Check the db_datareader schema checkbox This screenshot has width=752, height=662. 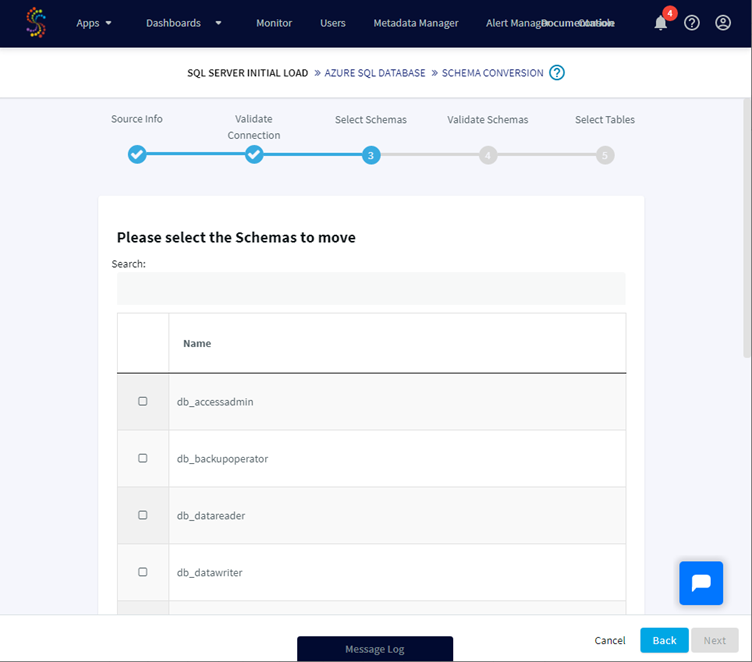click(x=142, y=515)
